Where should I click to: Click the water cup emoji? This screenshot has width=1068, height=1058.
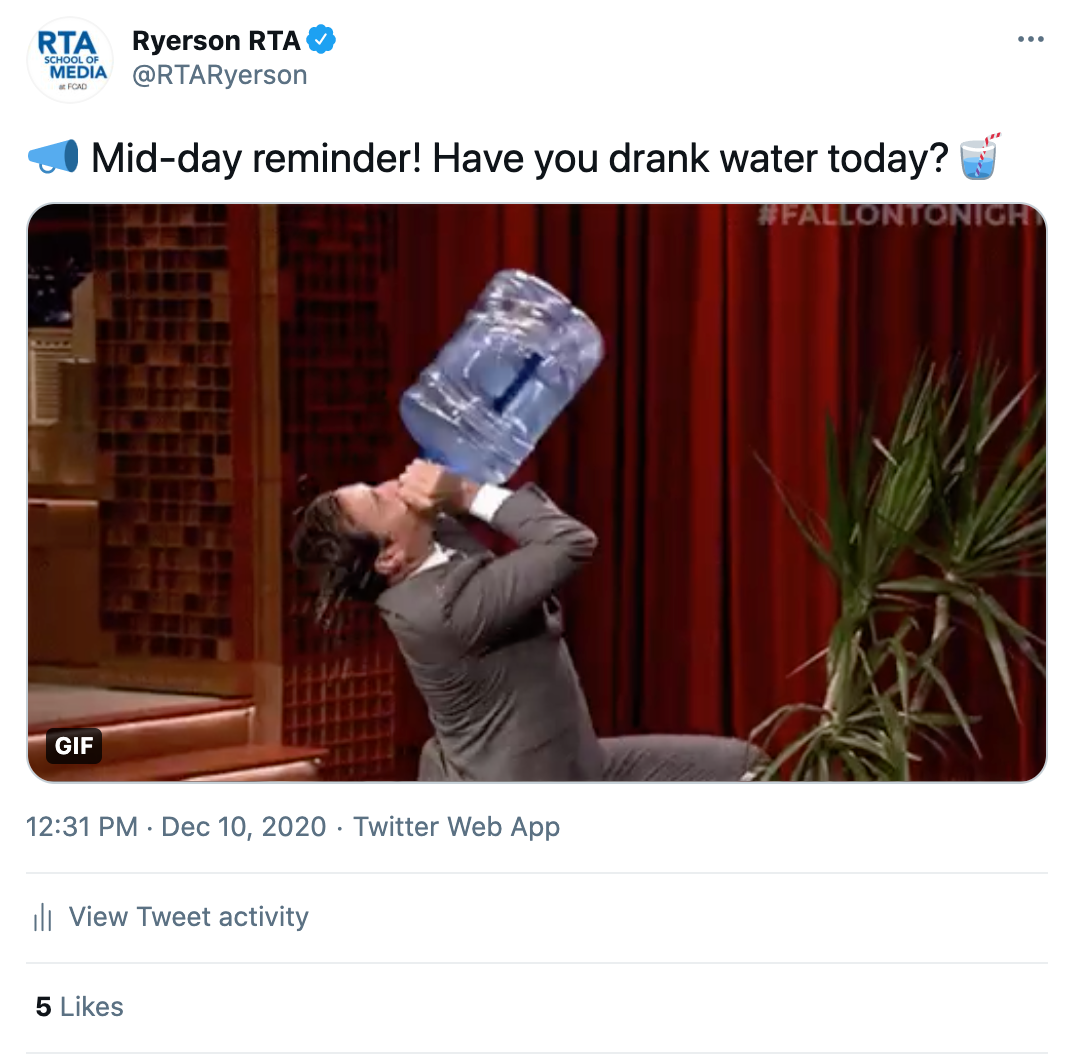pyautogui.click(x=979, y=157)
